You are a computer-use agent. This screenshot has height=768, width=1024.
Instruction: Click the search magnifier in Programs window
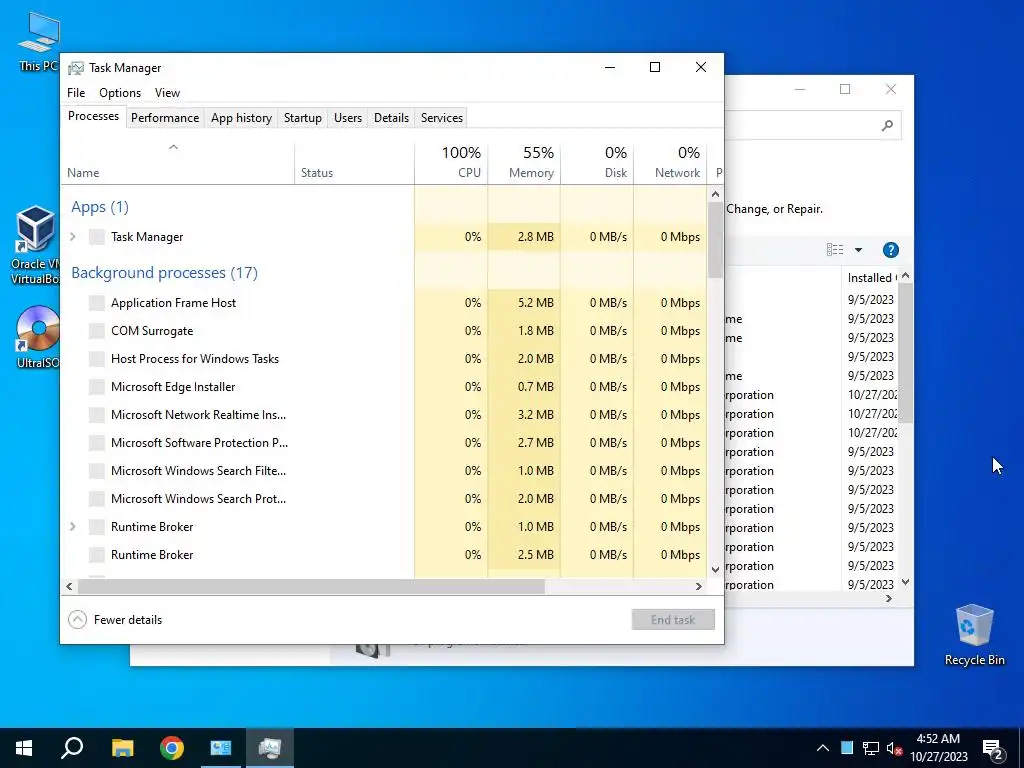pyautogui.click(x=887, y=125)
